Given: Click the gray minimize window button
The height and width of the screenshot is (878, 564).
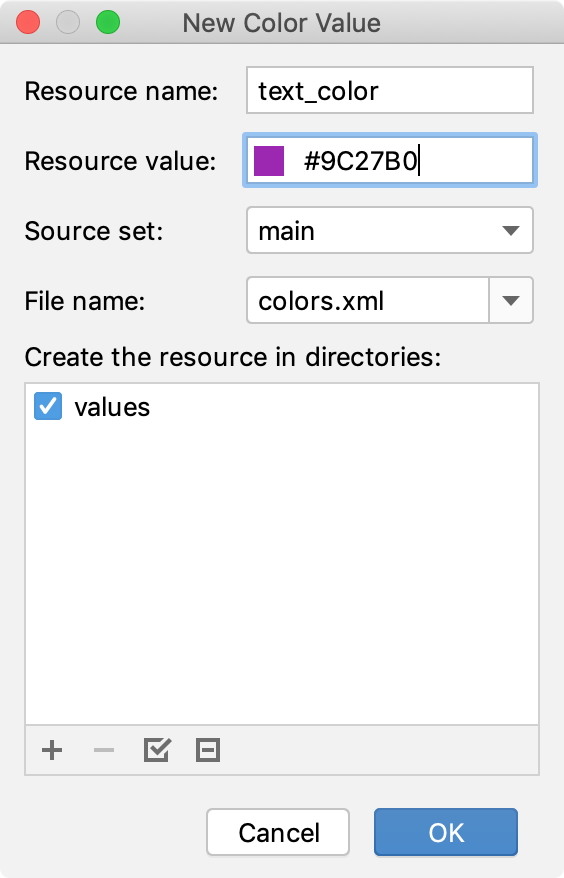Looking at the screenshot, I should click(x=68, y=22).
